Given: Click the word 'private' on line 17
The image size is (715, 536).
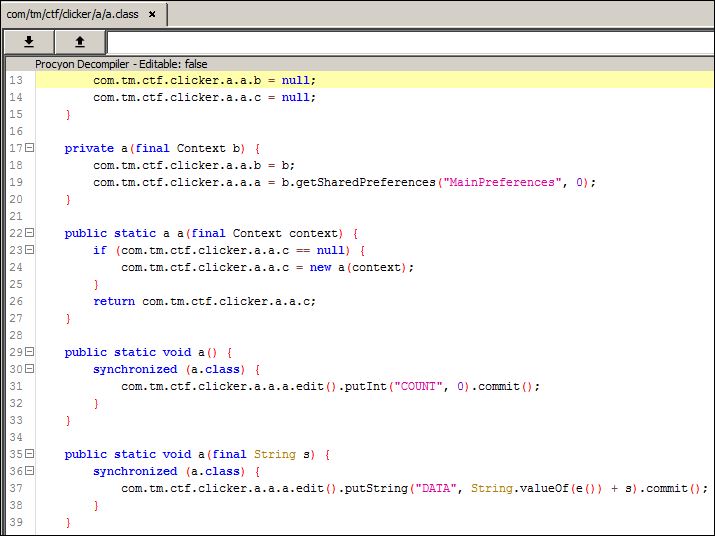Looking at the screenshot, I should click(89, 148).
